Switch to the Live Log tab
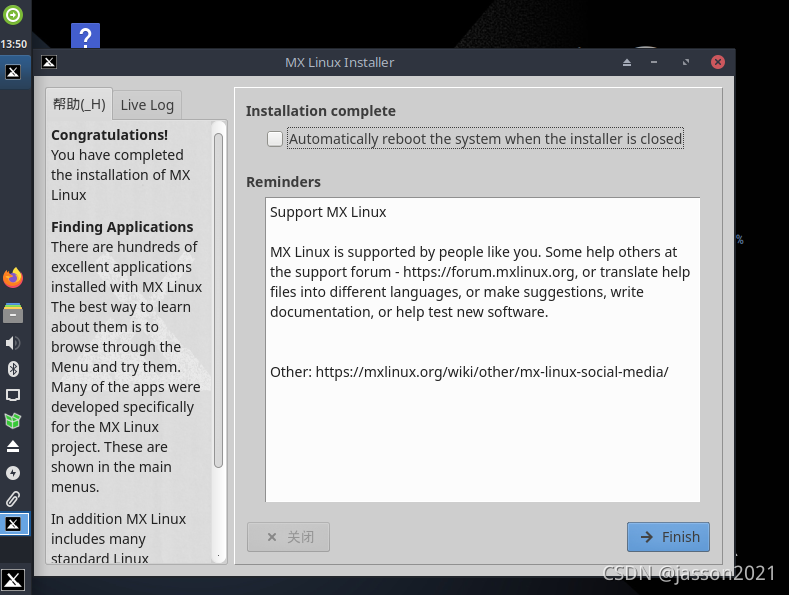The height and width of the screenshot is (595, 789). pos(147,105)
